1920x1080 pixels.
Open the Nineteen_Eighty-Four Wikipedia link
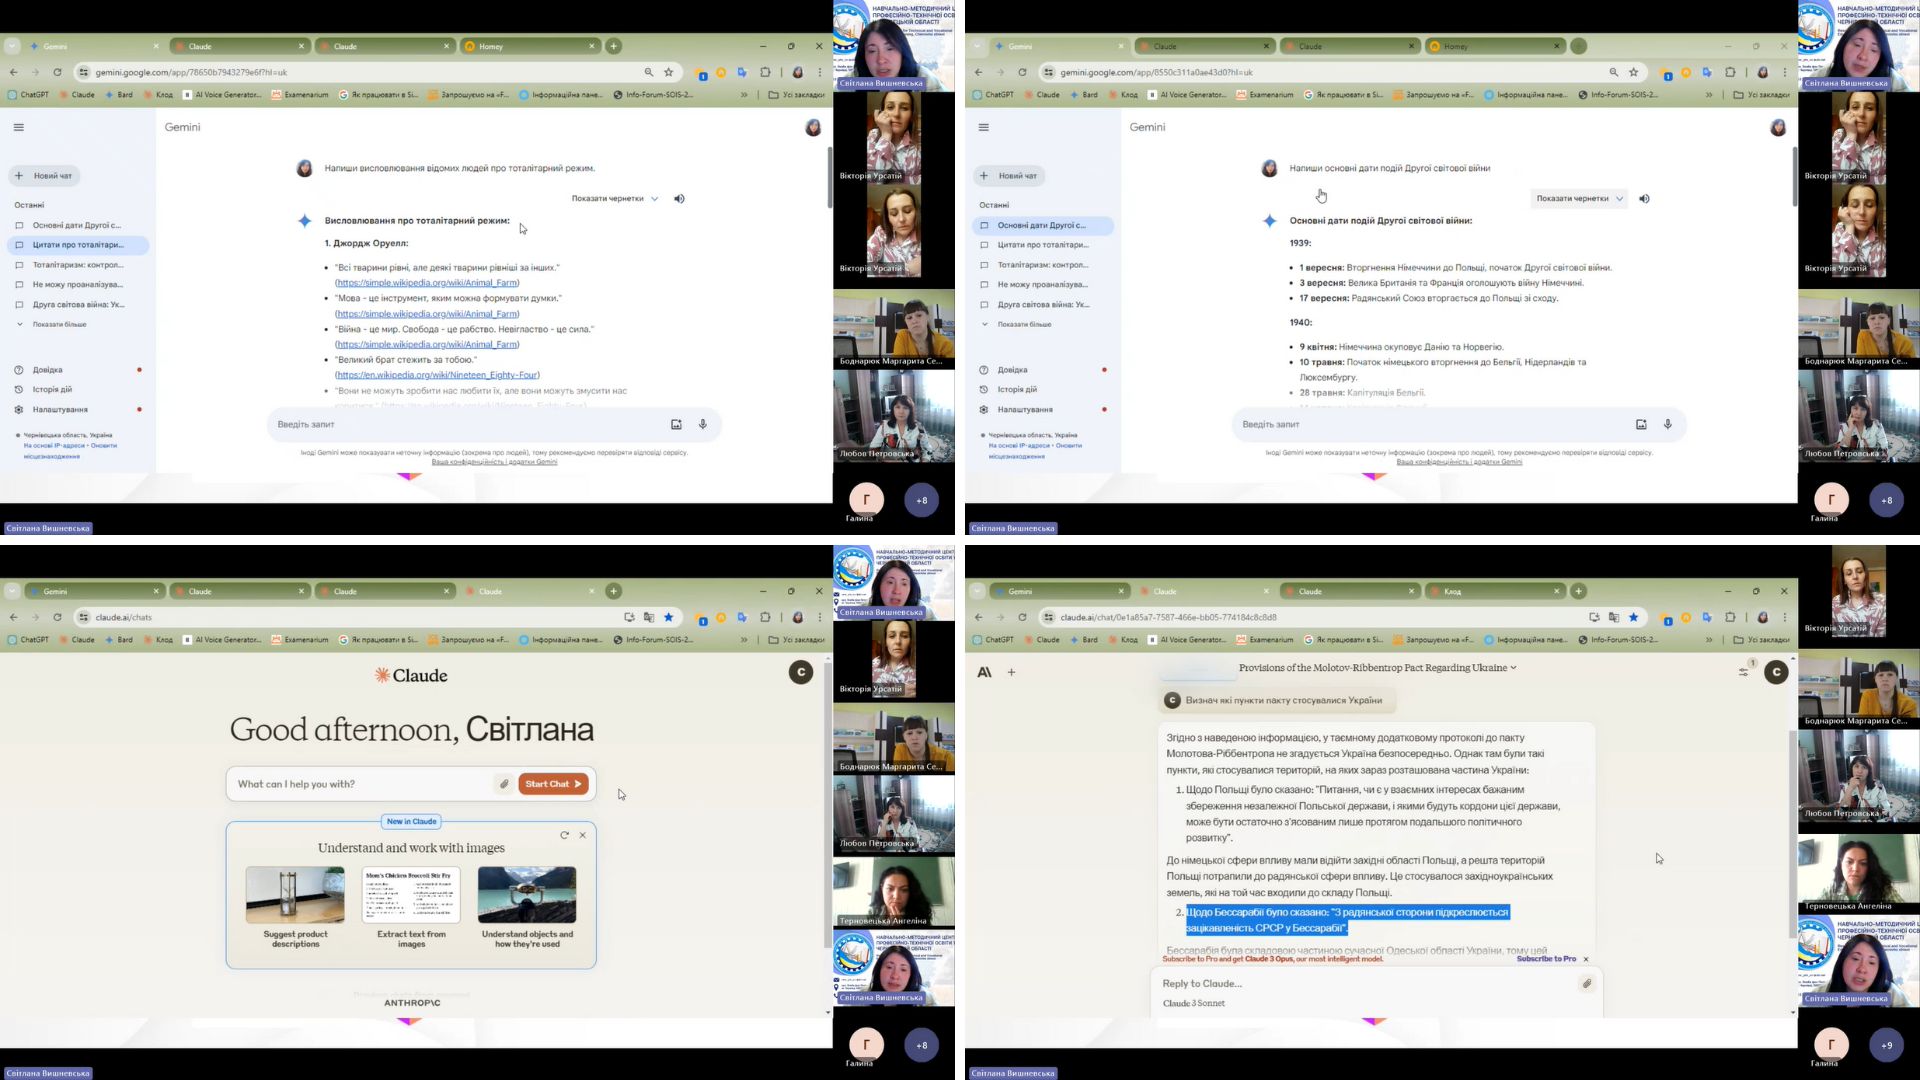[437, 375]
